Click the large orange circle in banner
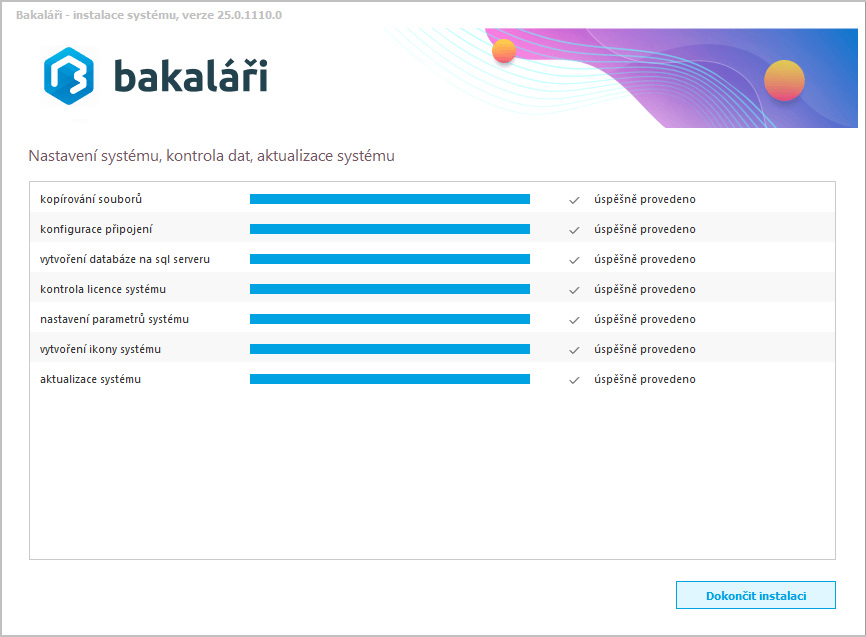The height and width of the screenshot is (637, 866). [x=784, y=81]
